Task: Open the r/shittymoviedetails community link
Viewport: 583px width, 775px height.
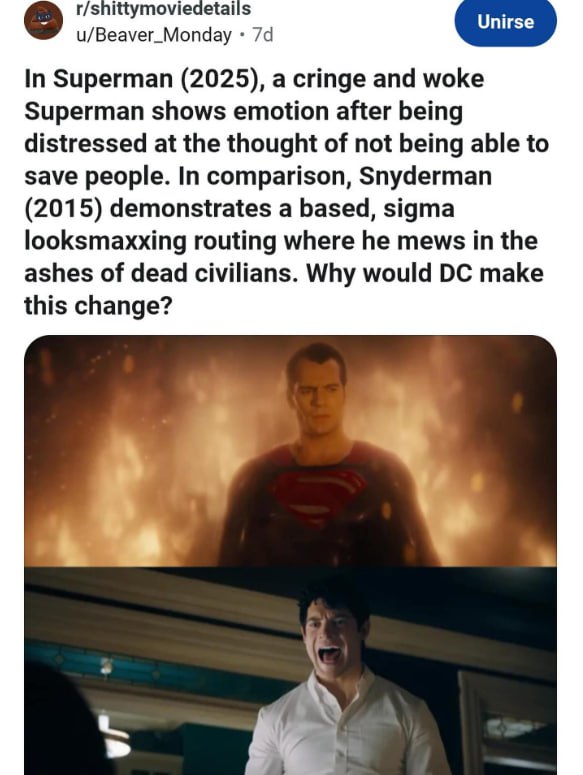Action: pos(163,8)
